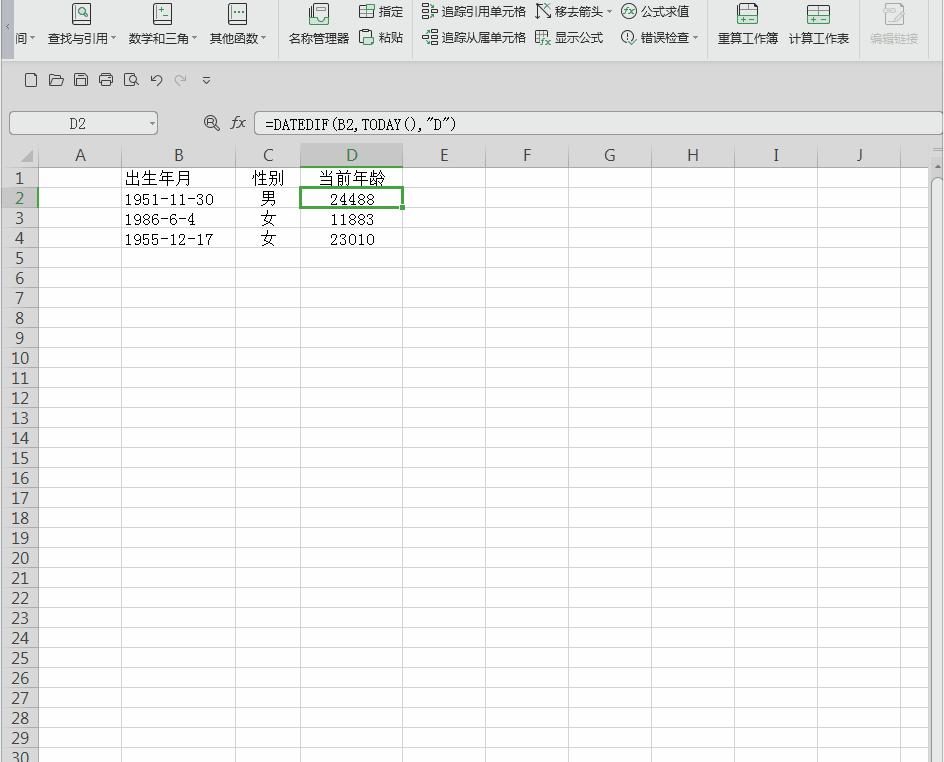The width and height of the screenshot is (944, 762).
Task: Click the save disk icon
Action: [81, 80]
